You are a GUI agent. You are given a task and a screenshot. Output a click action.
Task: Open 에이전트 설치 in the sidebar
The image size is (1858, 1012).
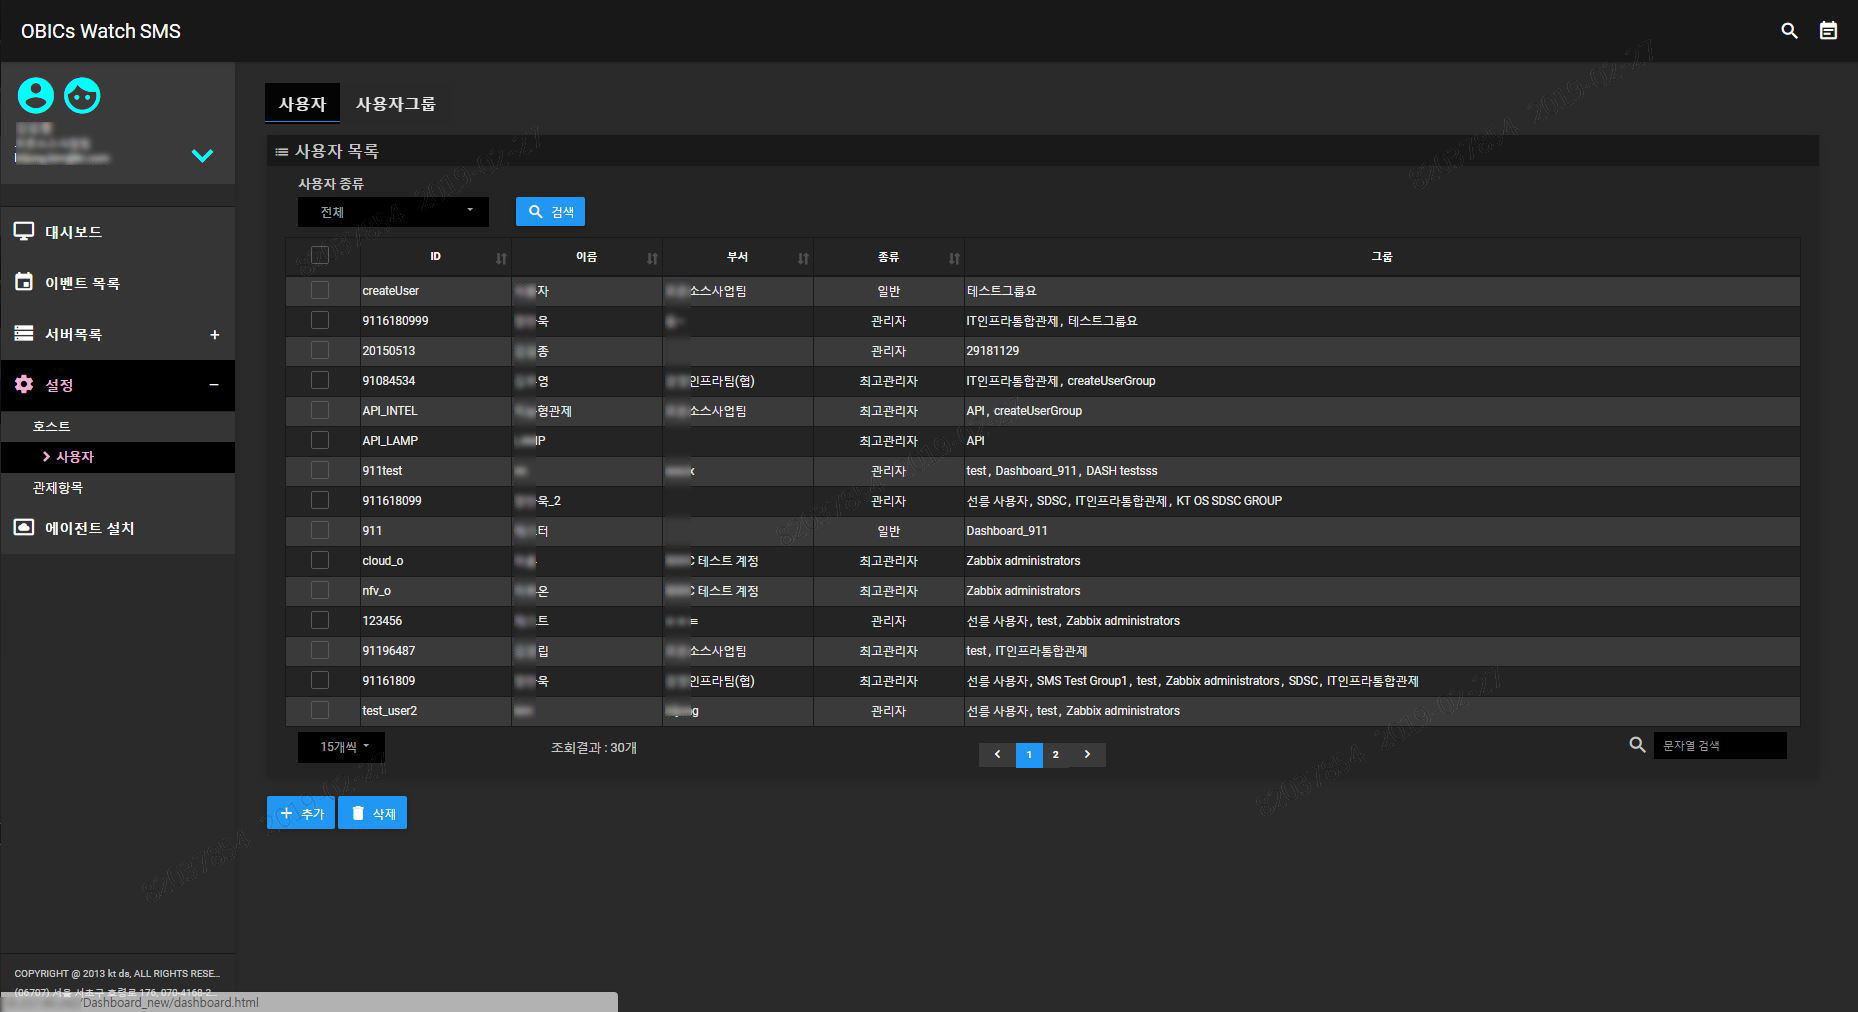coord(118,528)
